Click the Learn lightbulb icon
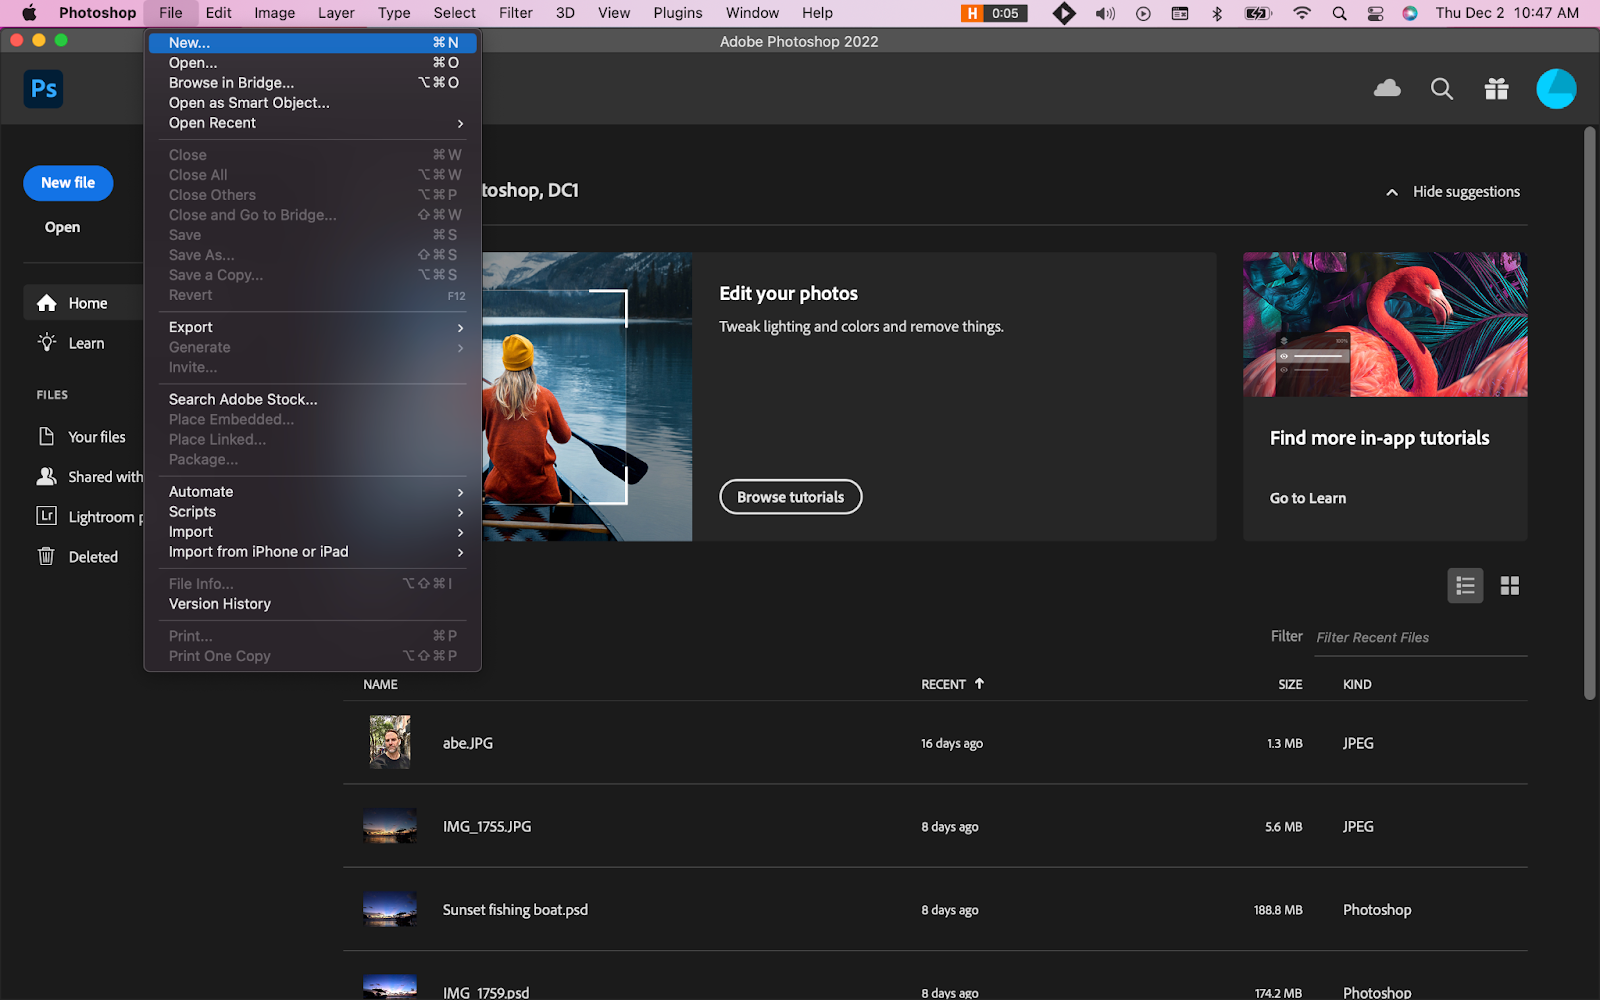Image resolution: width=1600 pixels, height=1000 pixels. pyautogui.click(x=47, y=343)
